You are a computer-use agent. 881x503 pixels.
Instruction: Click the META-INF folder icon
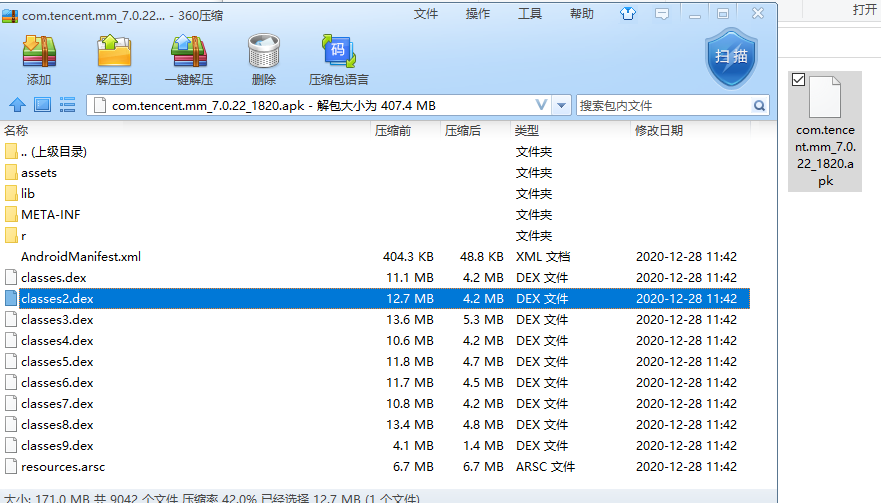(x=11, y=214)
